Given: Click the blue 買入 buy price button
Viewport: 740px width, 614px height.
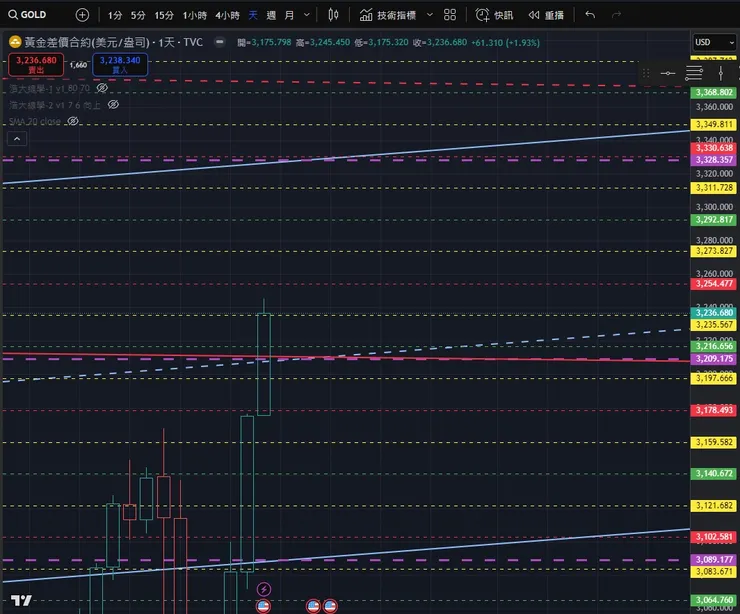Looking at the screenshot, I should pyautogui.click(x=120, y=64).
